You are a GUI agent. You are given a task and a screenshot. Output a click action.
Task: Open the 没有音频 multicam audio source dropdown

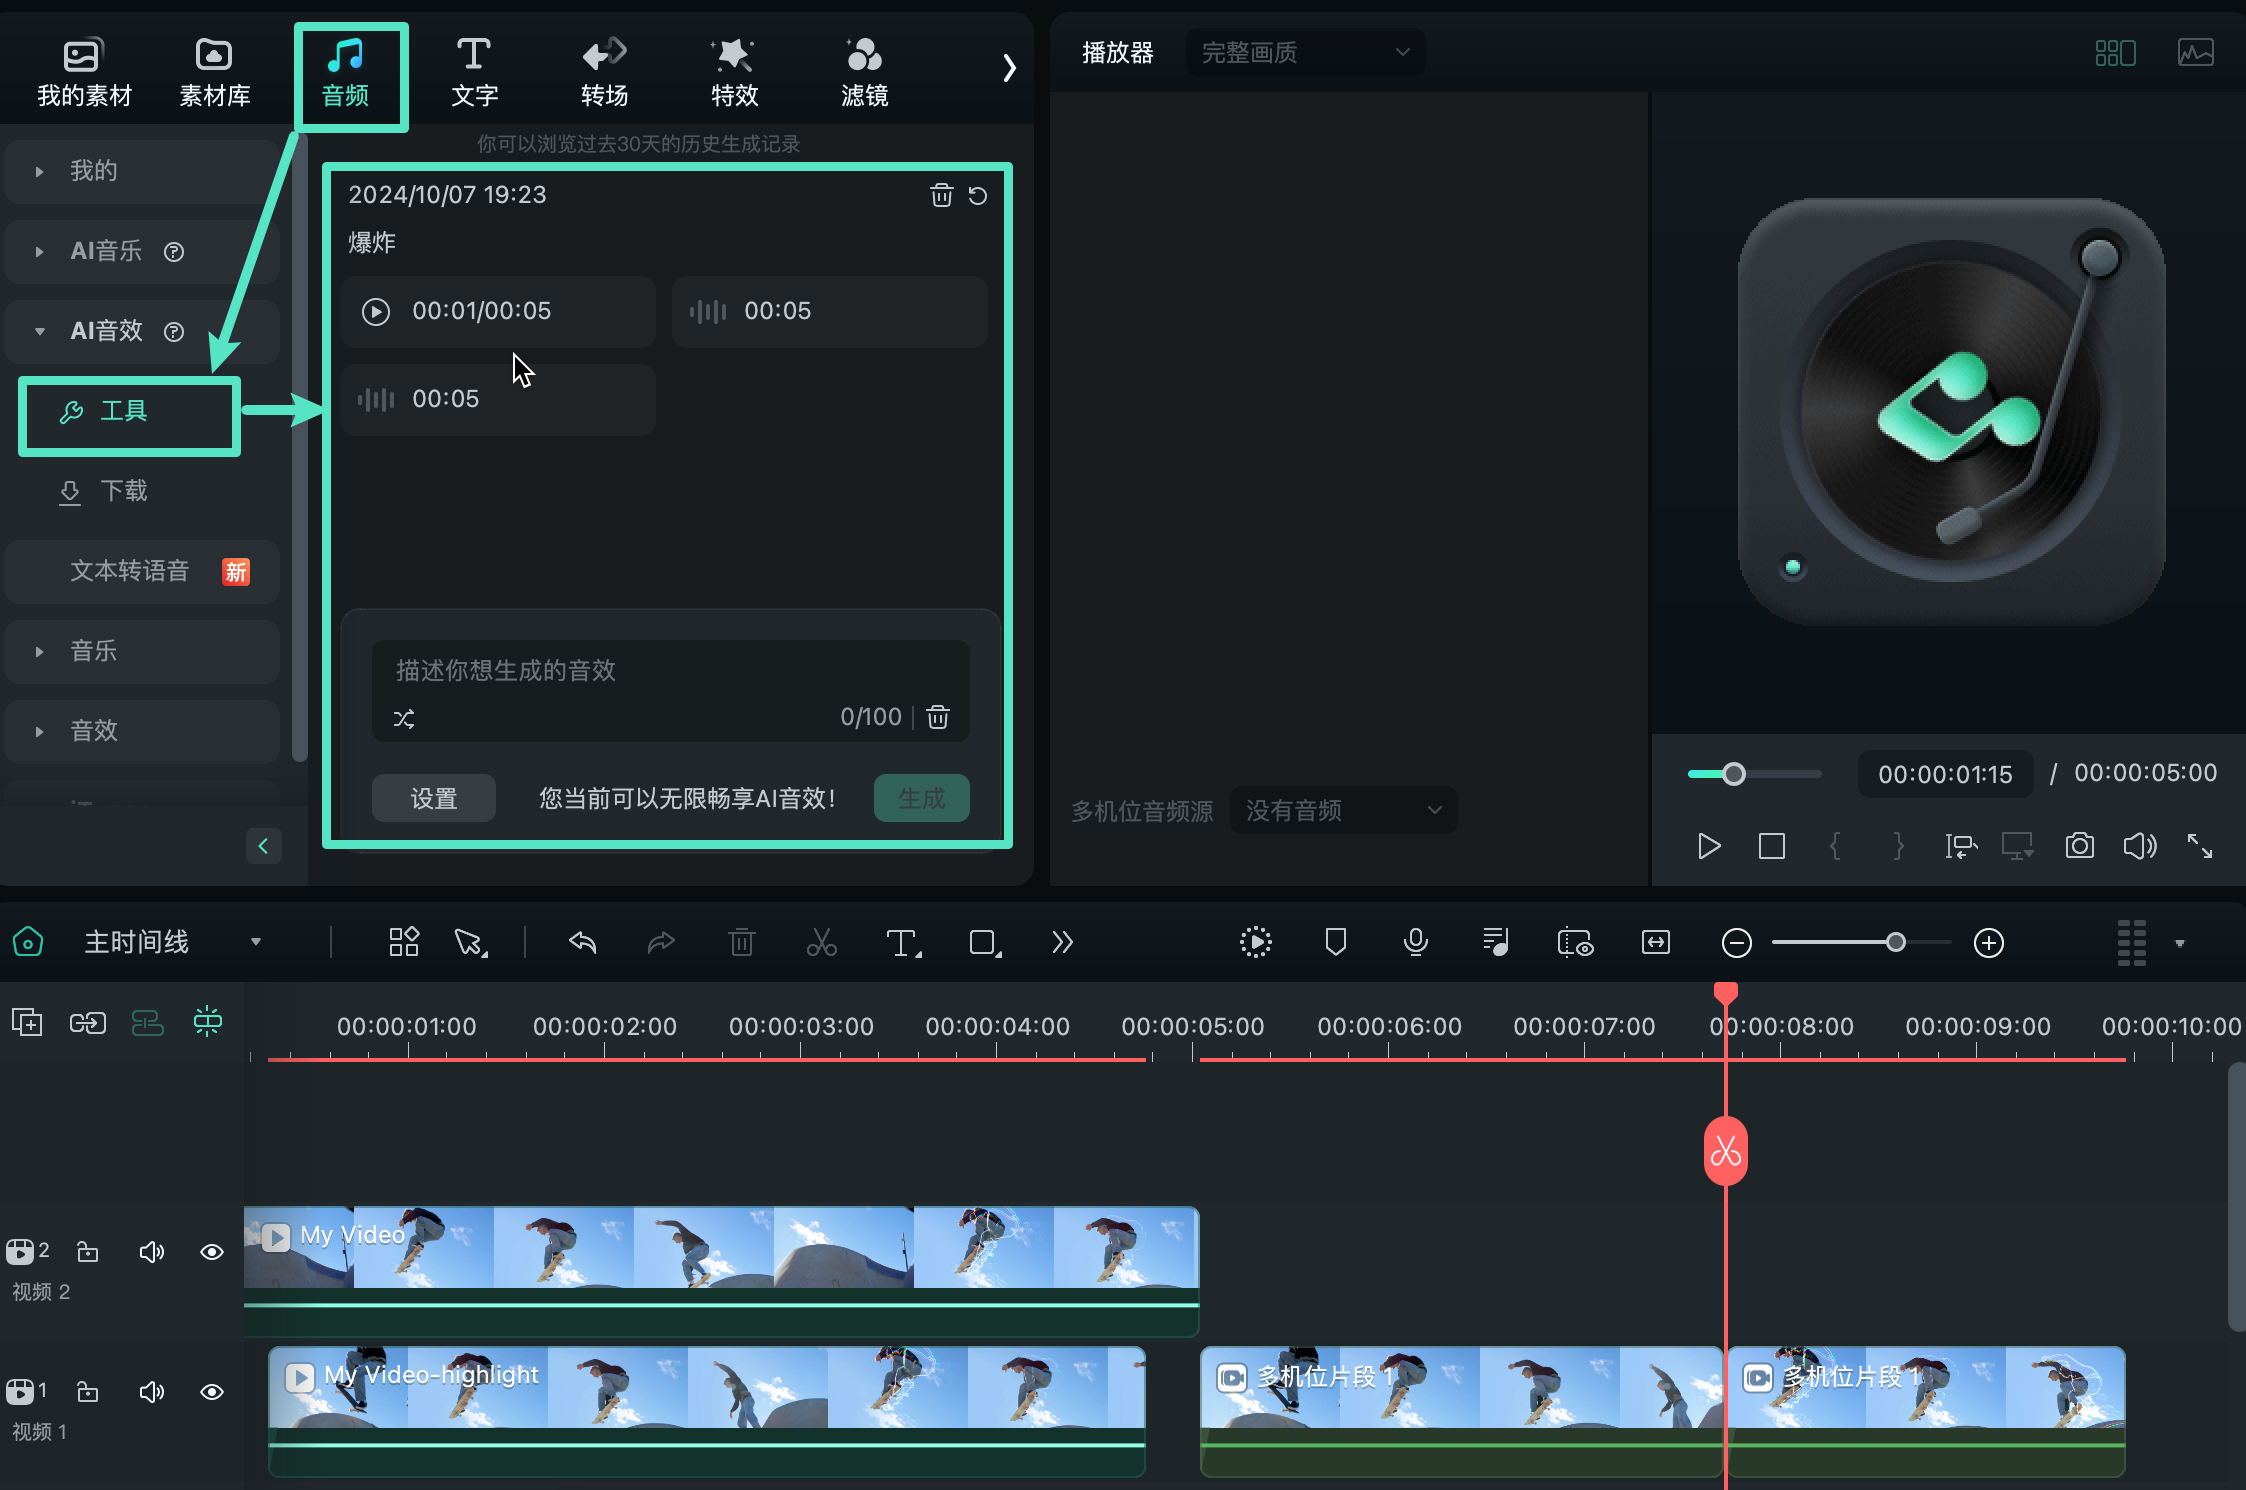(x=1342, y=810)
